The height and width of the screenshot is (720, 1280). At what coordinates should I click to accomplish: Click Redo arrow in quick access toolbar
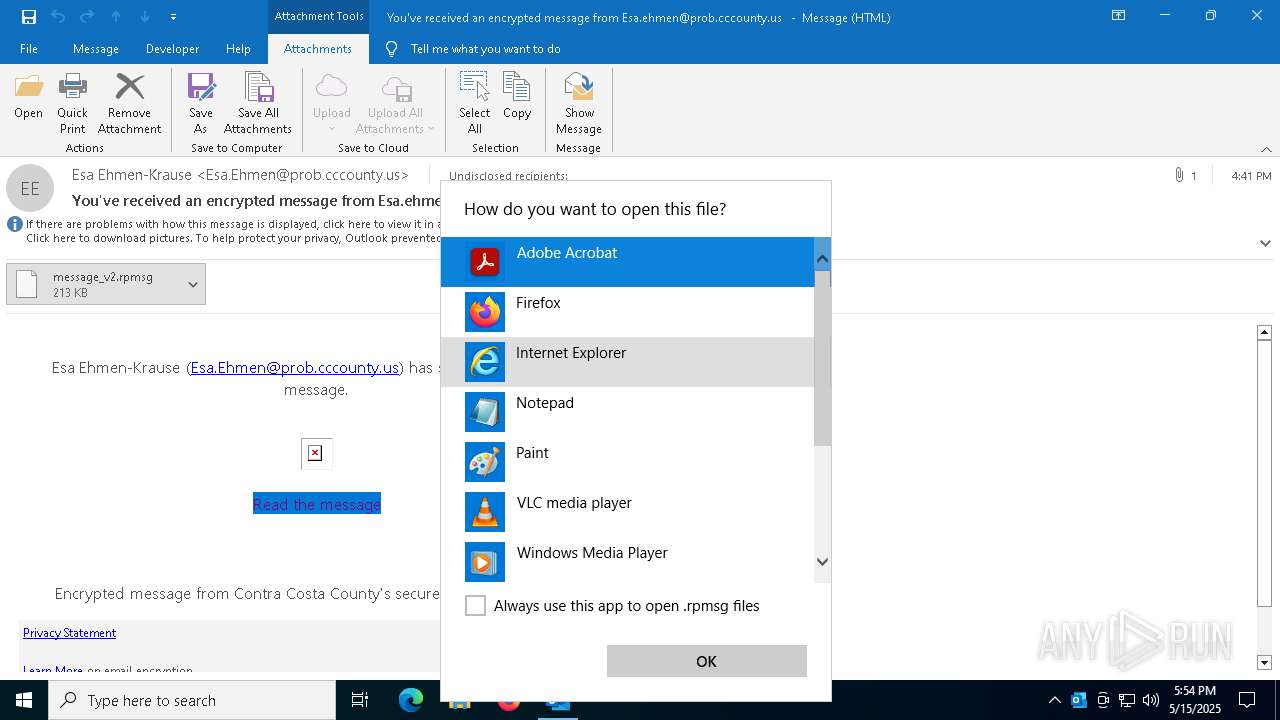87,17
